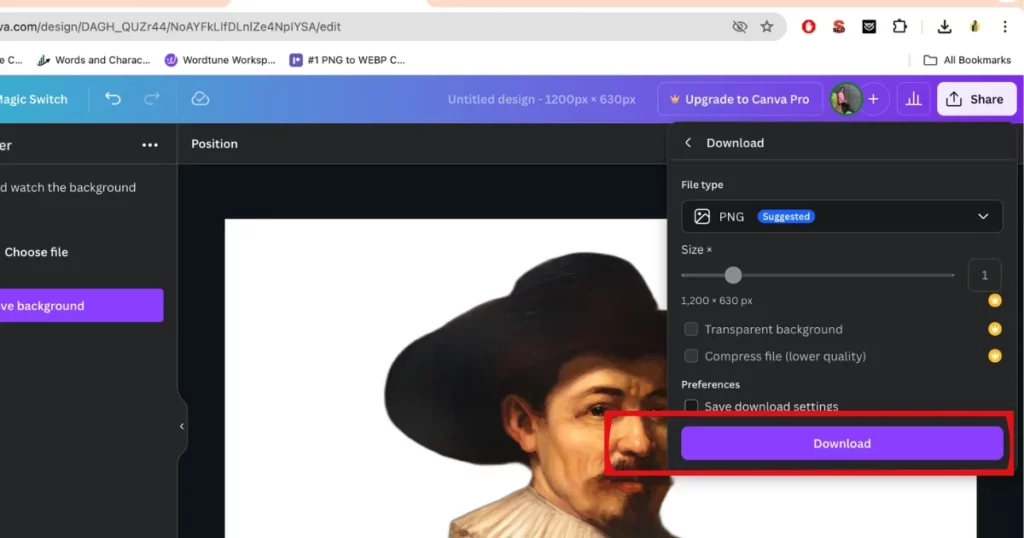This screenshot has width=1024, height=538.
Task: Click the Choose file button
Action: [36, 252]
